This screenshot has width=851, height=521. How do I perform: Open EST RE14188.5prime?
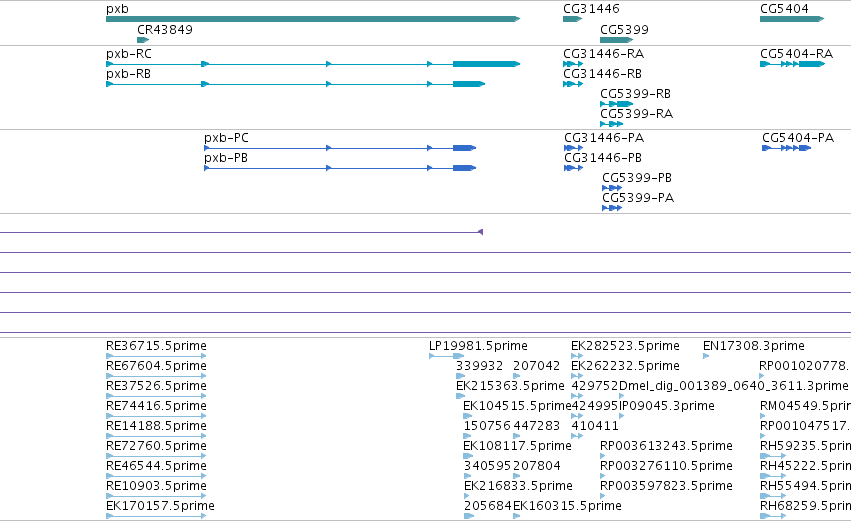click(x=156, y=426)
